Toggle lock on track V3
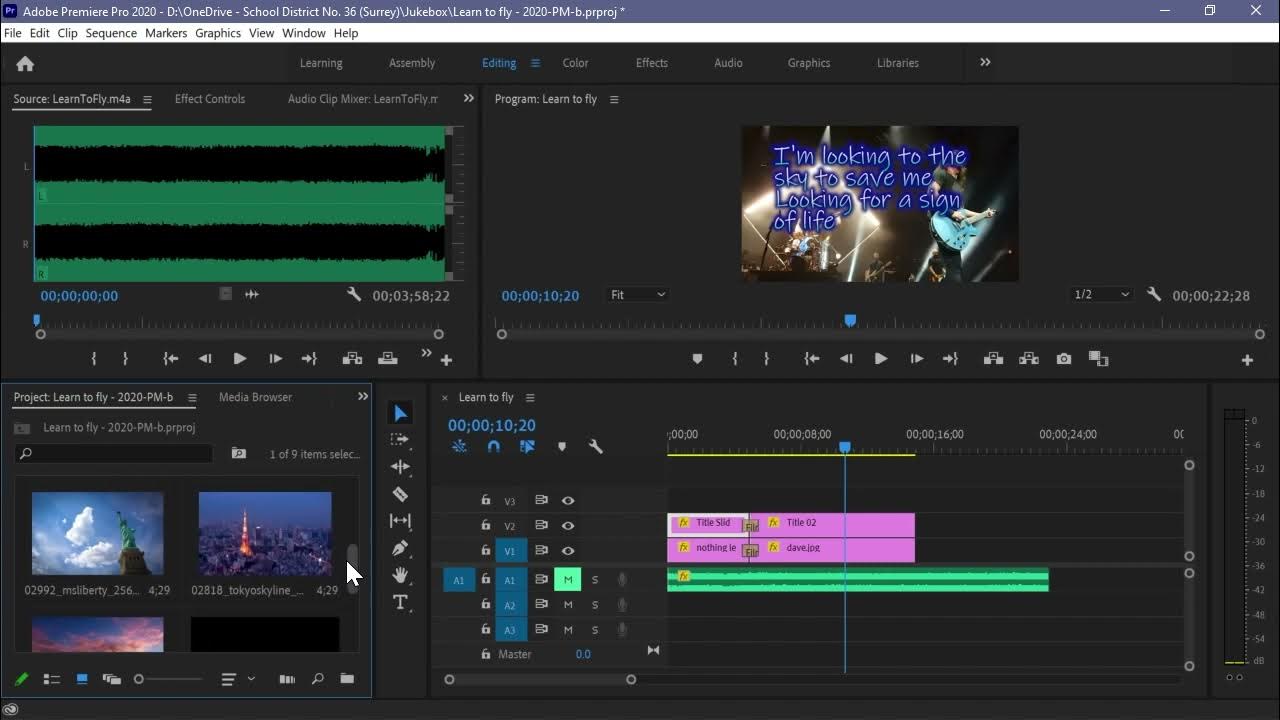 click(485, 501)
